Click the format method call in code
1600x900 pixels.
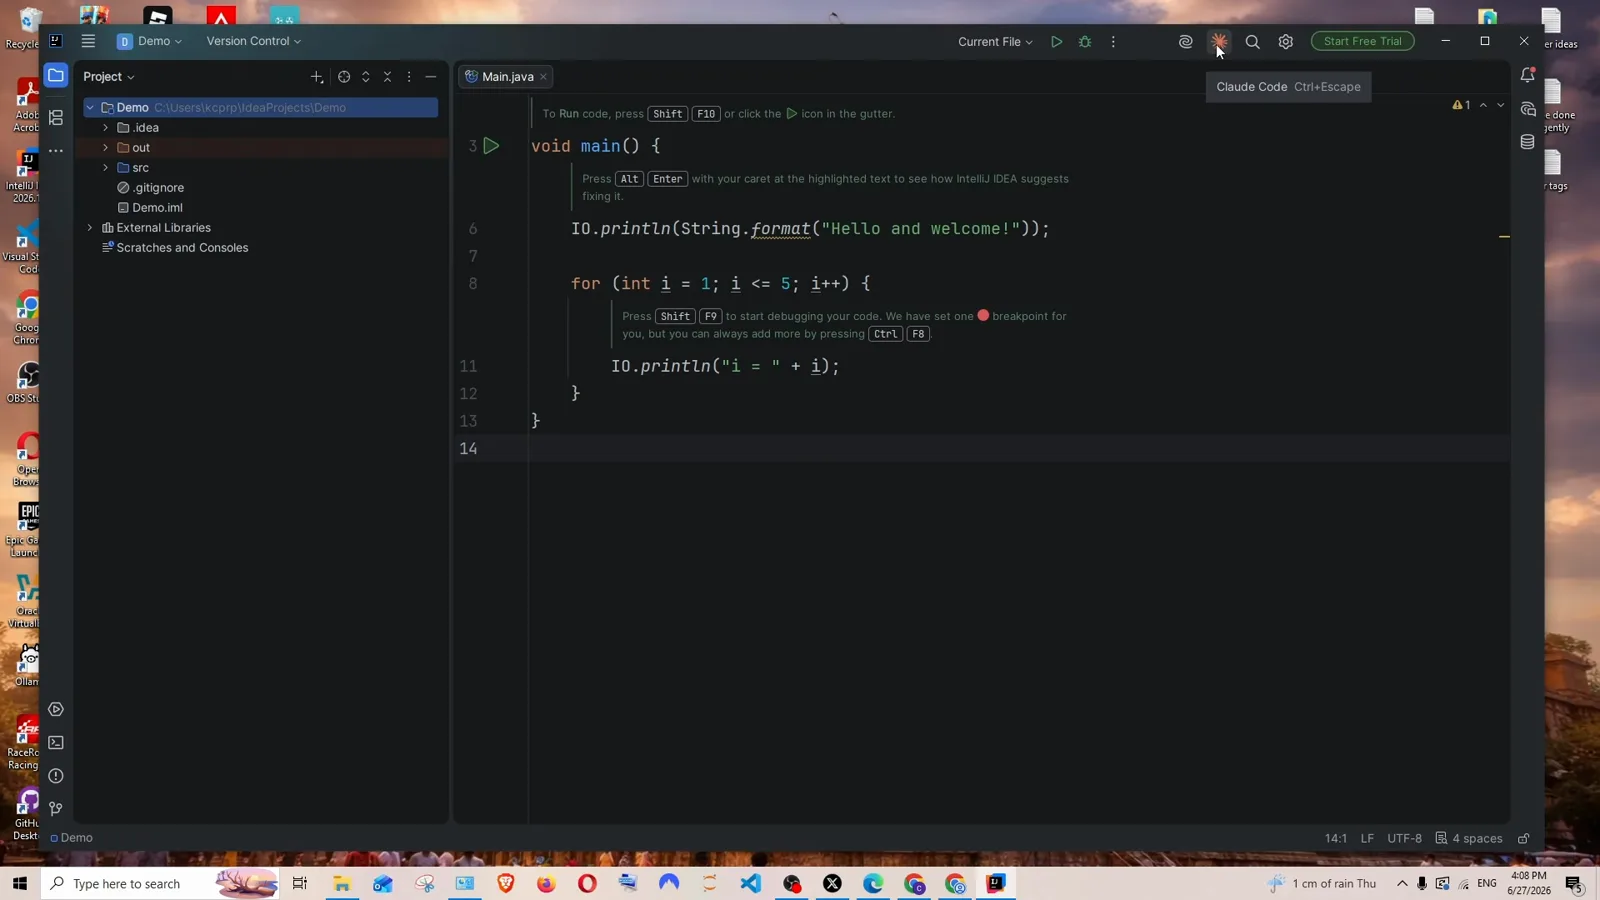pyautogui.click(x=780, y=229)
